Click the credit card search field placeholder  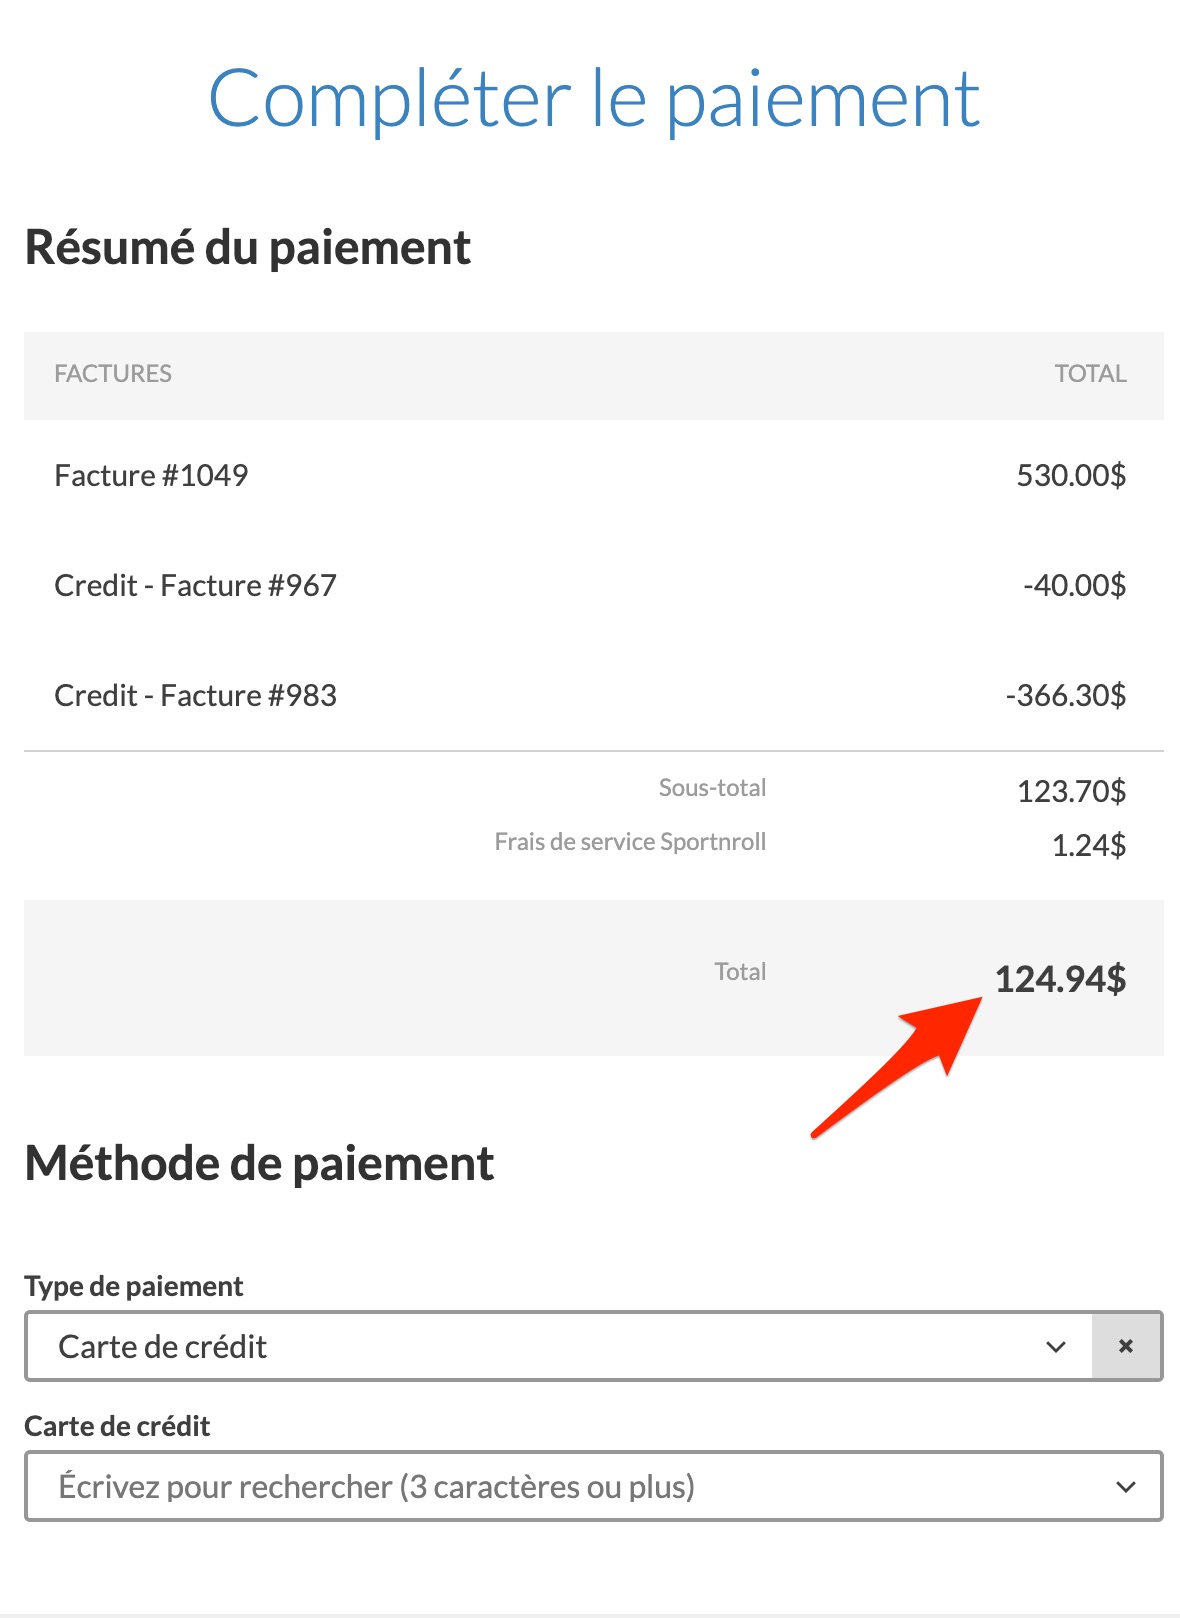(376, 1486)
